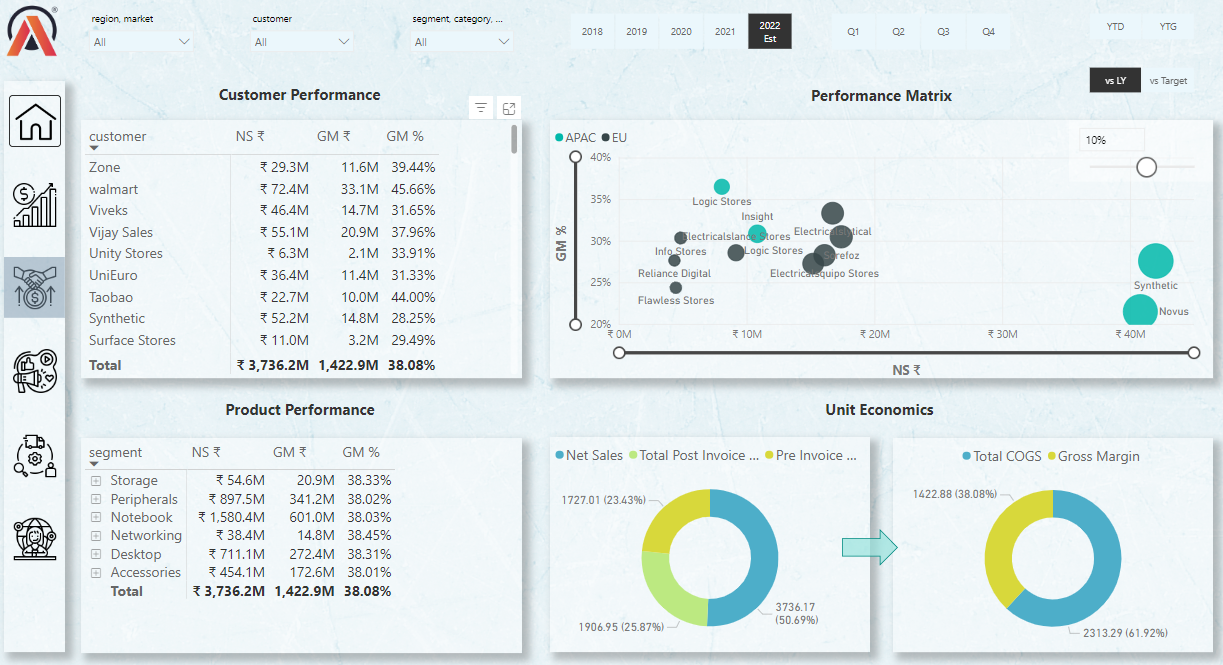Select the 2022 Est year tab
The height and width of the screenshot is (665, 1223).
pyautogui.click(x=768, y=31)
